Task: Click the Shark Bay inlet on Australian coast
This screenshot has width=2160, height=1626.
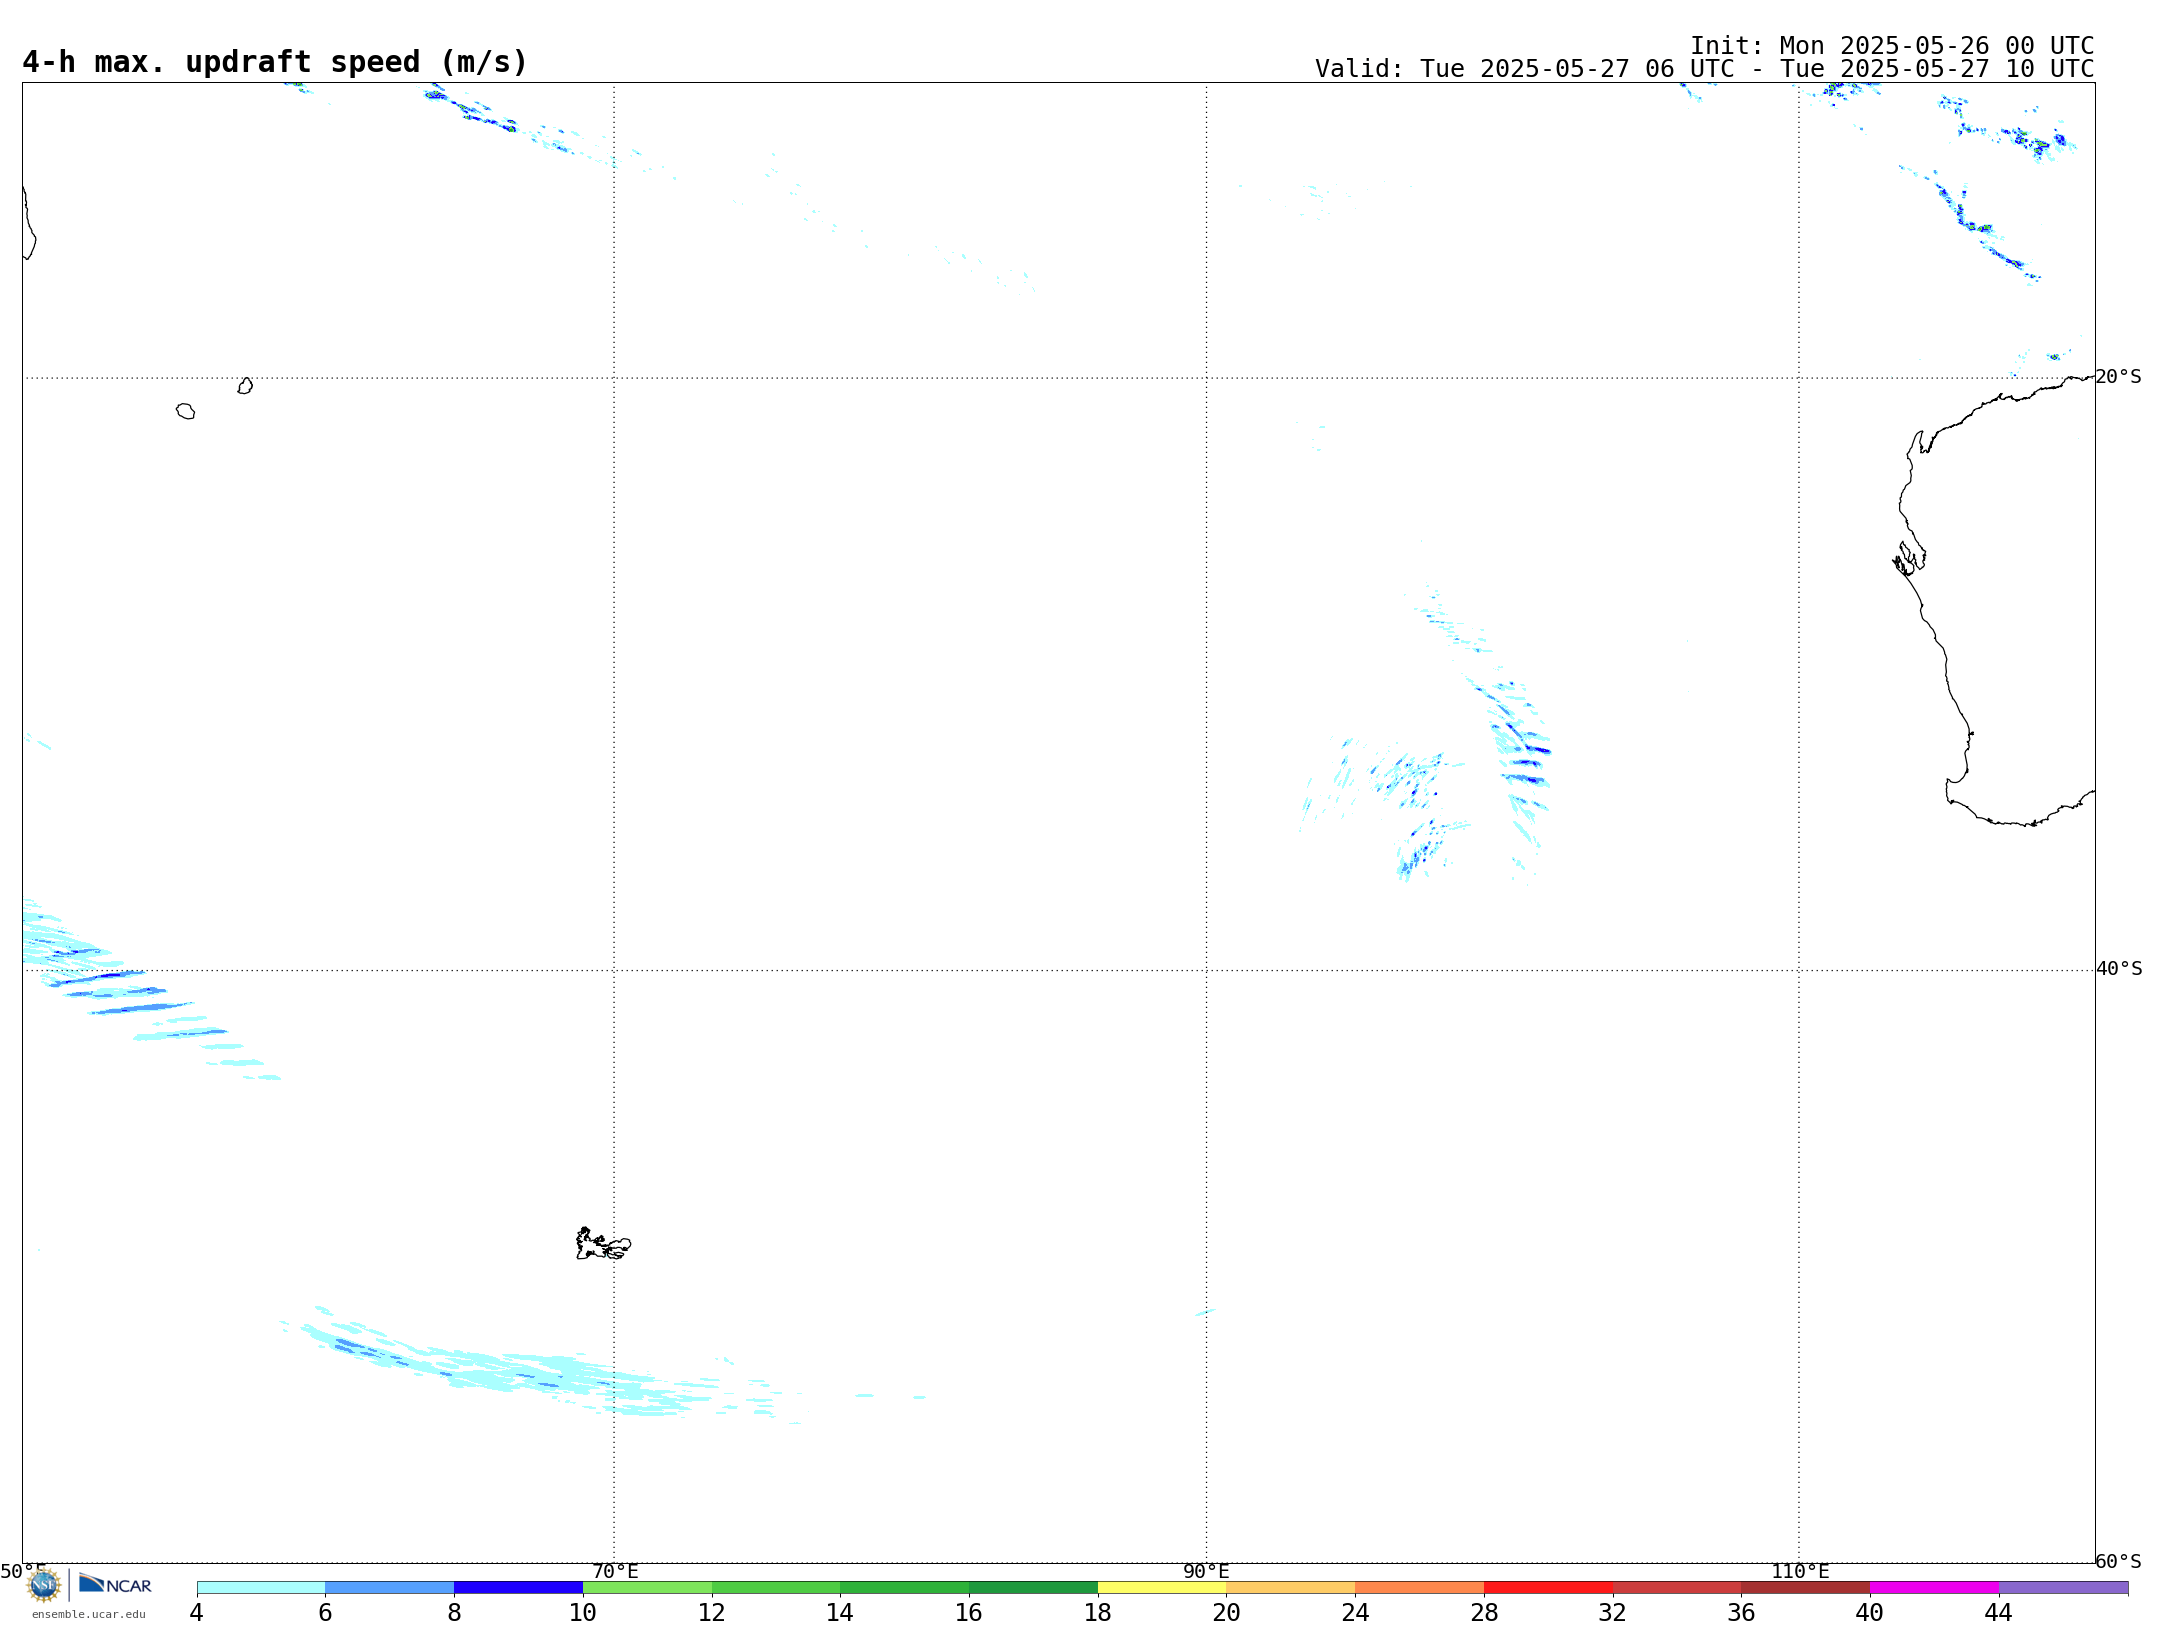Action: tap(1909, 558)
